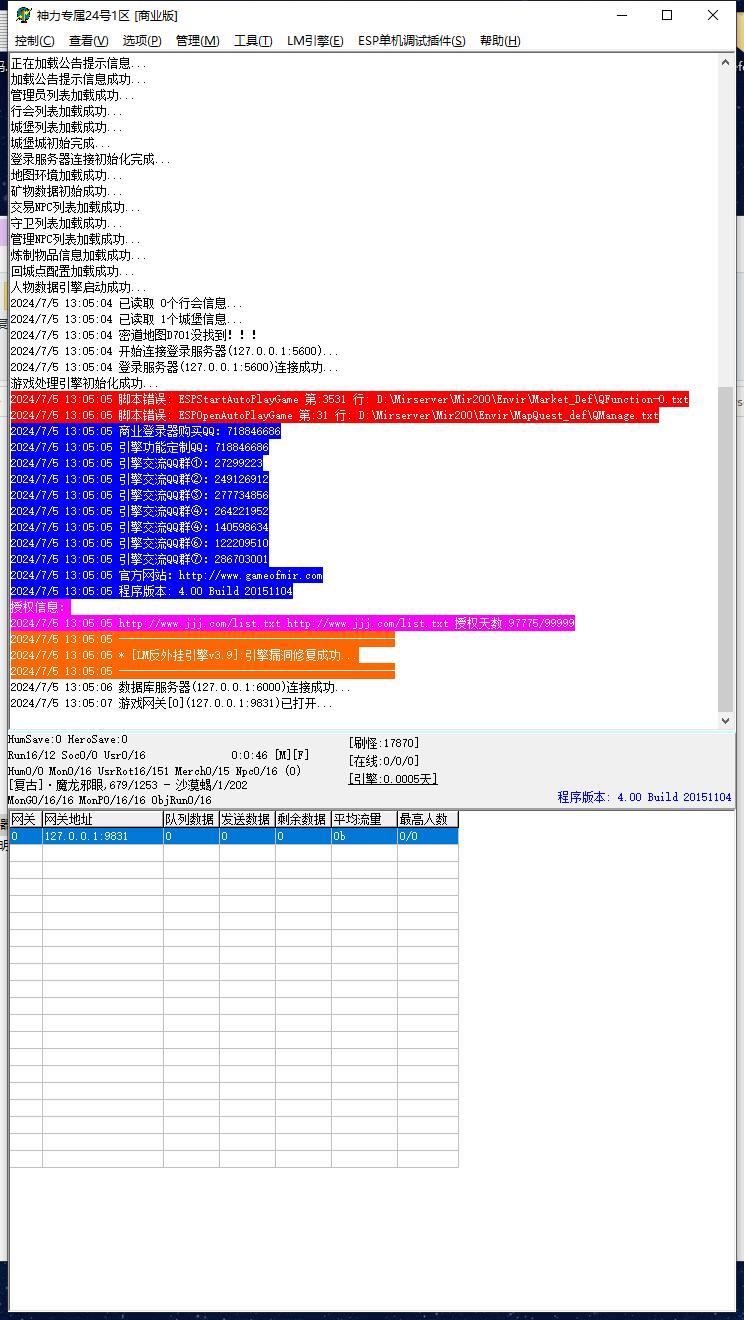This screenshot has height=1320, width=744.
Task: Click the 授权天数:97775/99999 log line
Action: click(x=292, y=623)
